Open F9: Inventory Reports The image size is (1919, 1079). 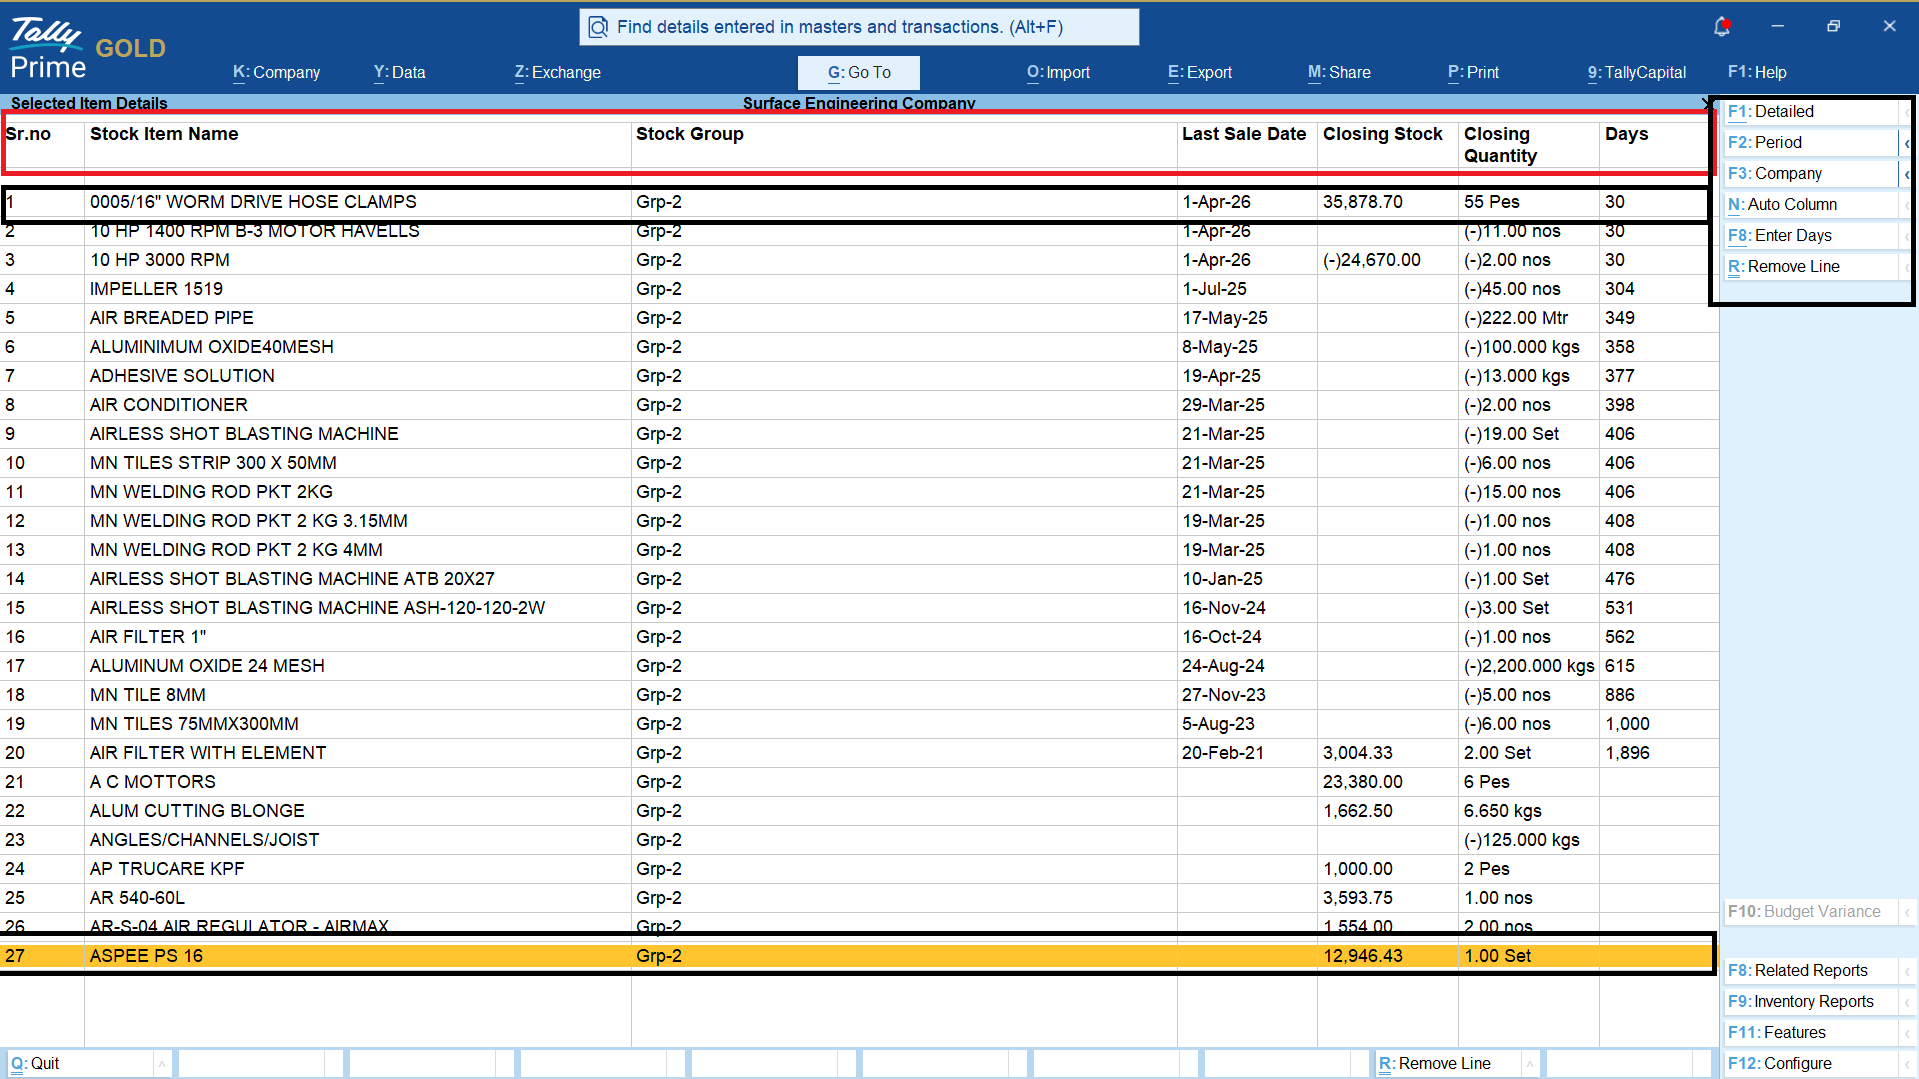point(1810,1002)
